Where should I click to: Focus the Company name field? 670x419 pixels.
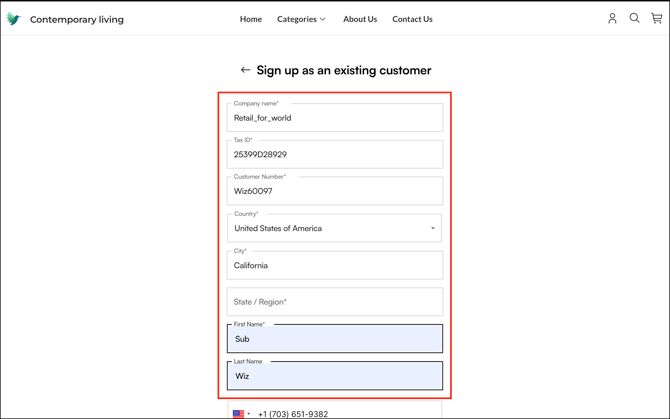335,118
